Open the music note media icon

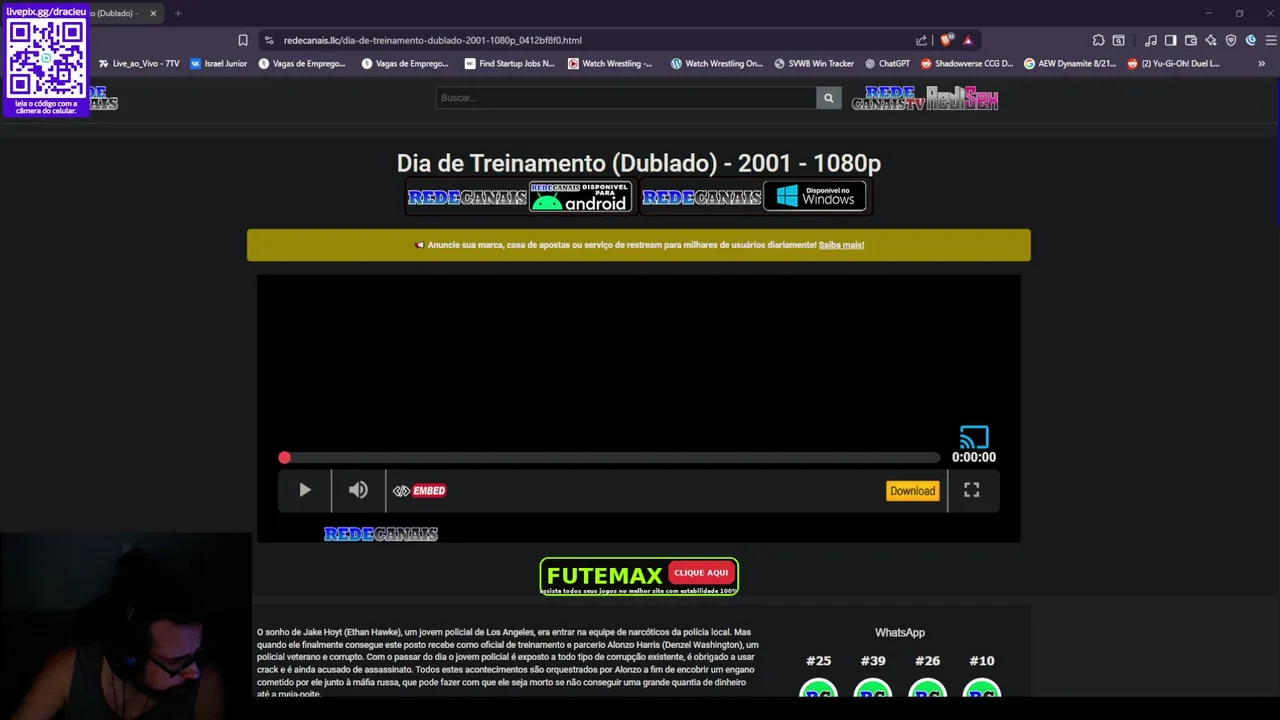(1151, 40)
